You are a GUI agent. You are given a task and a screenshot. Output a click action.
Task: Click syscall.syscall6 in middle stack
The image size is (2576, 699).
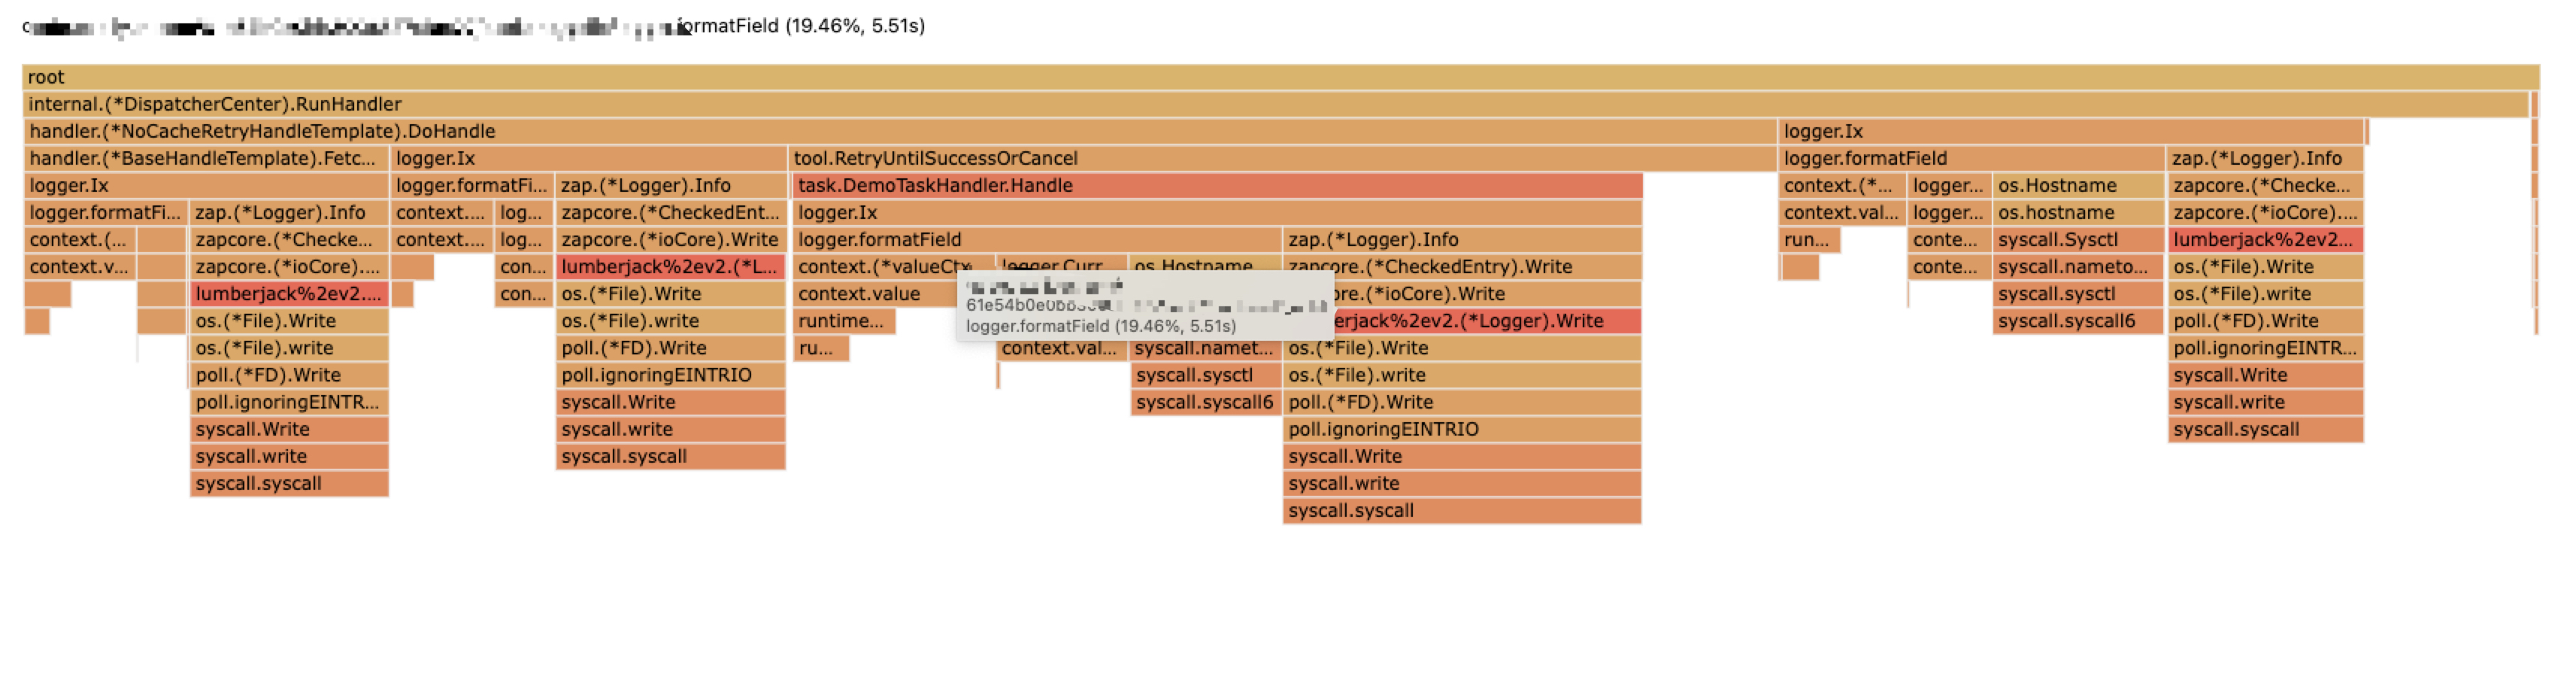point(1206,402)
